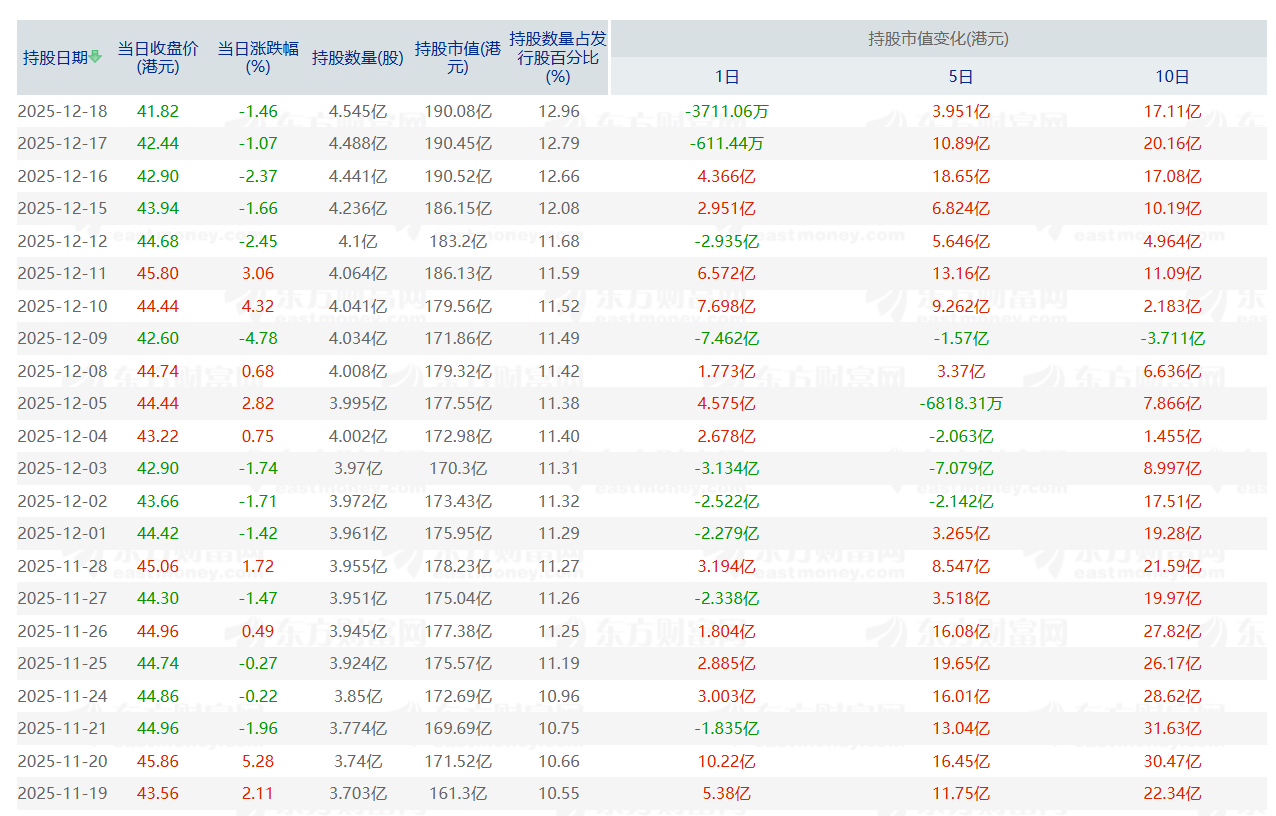
Task: Click the 2025-11-19 date cell
Action: tap(64, 793)
